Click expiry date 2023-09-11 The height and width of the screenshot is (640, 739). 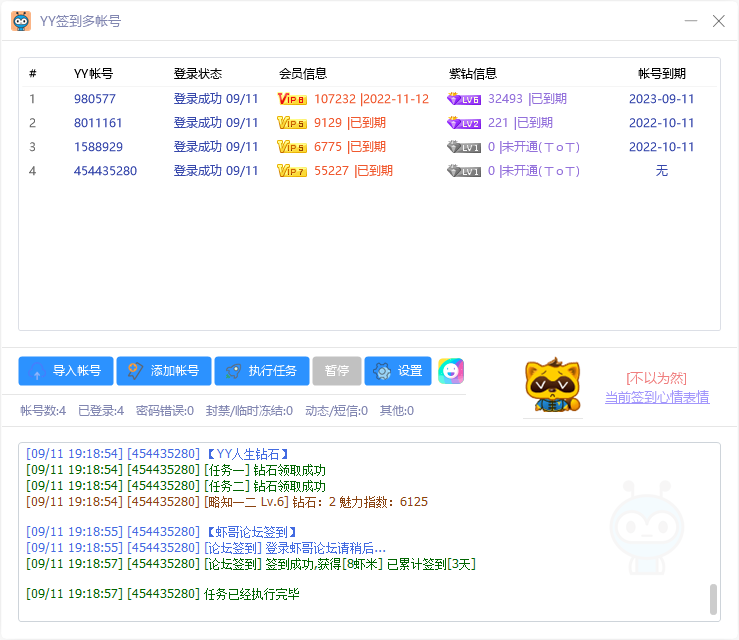click(662, 99)
